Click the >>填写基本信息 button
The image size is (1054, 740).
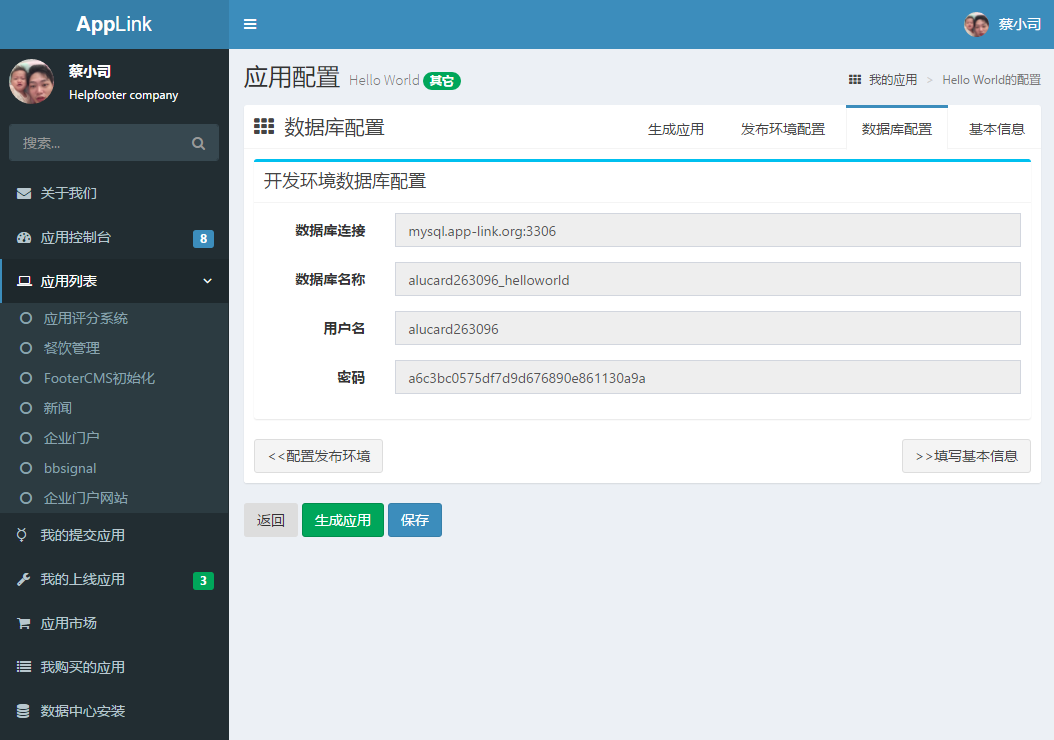click(966, 456)
